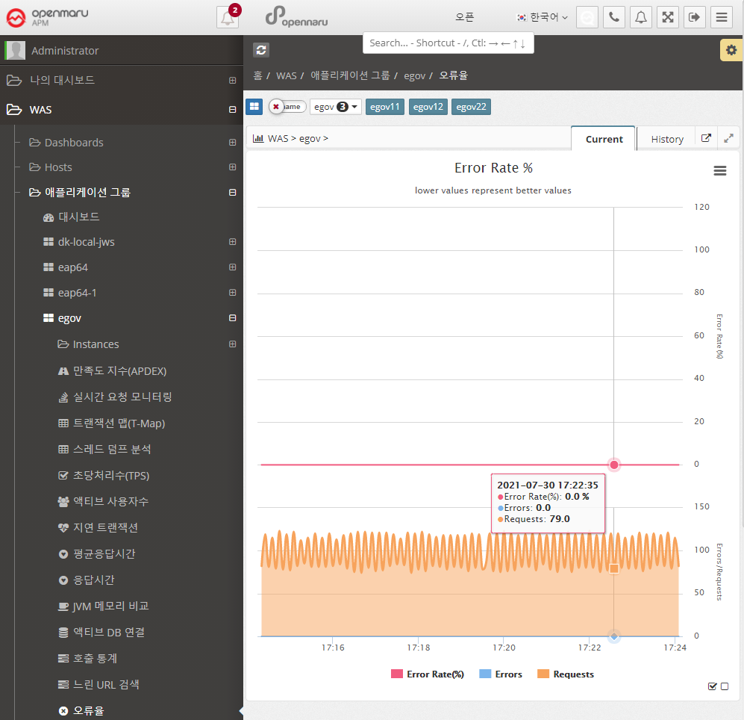744x720 pixels.
Task: Open the notifications bell with badge 2
Action: 228,17
